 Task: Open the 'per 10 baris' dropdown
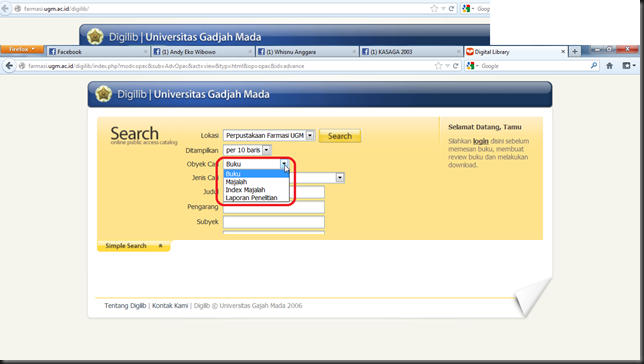pyautogui.click(x=247, y=150)
